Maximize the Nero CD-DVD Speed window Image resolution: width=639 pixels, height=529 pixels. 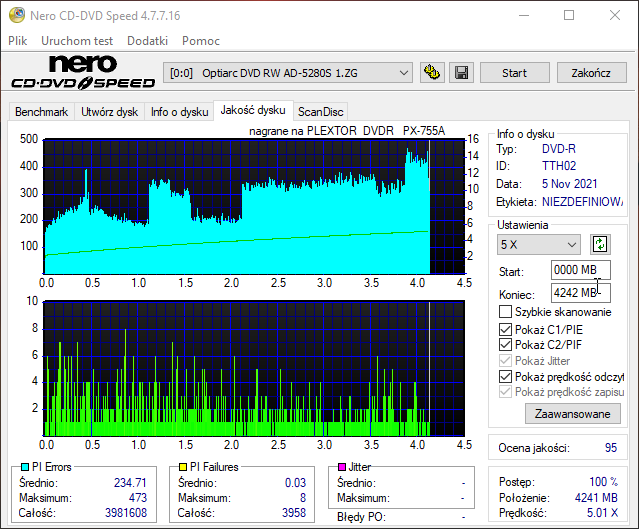coord(569,15)
